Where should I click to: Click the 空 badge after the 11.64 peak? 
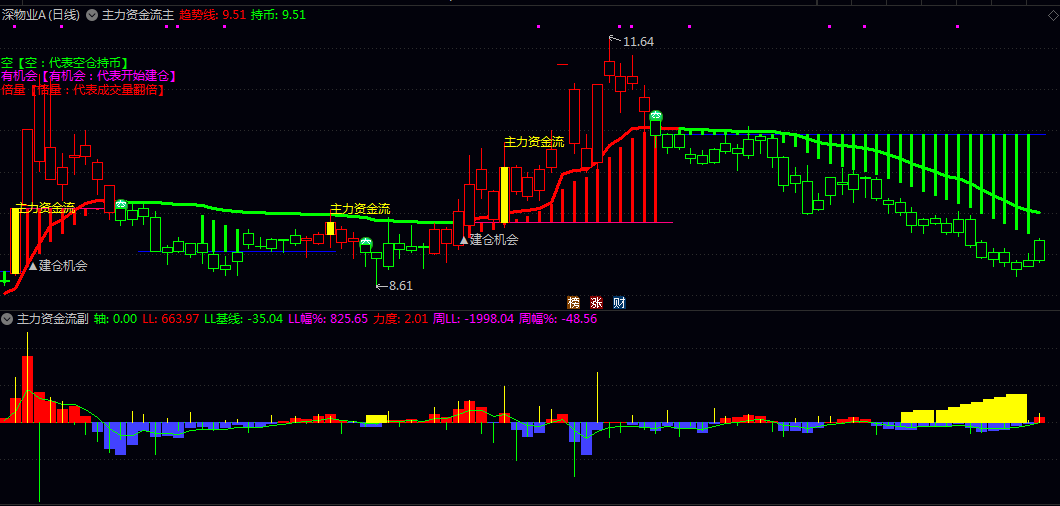(x=656, y=116)
